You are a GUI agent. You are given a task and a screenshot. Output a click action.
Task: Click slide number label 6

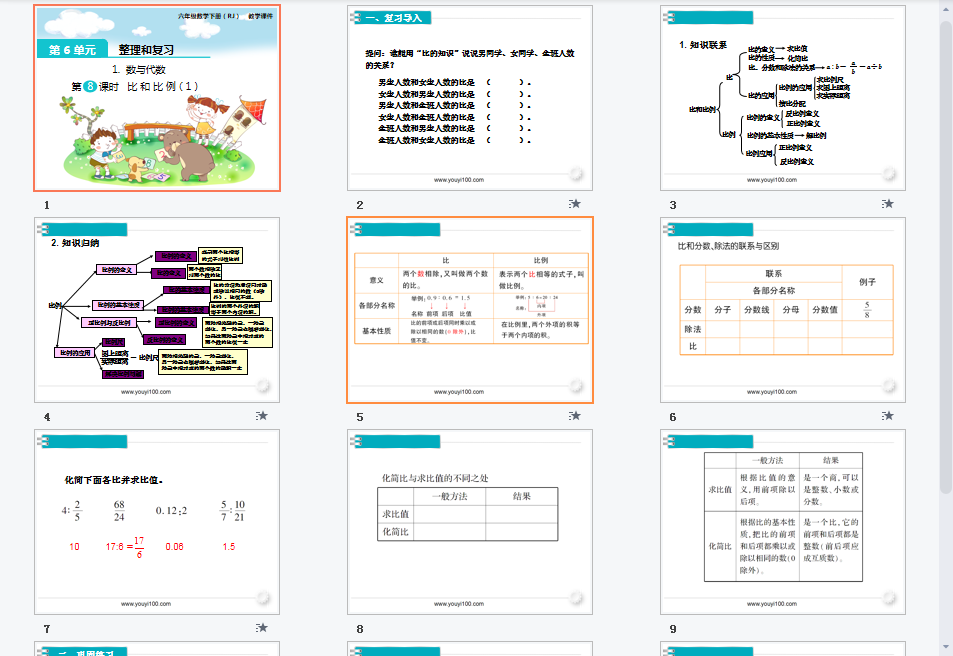coord(673,417)
